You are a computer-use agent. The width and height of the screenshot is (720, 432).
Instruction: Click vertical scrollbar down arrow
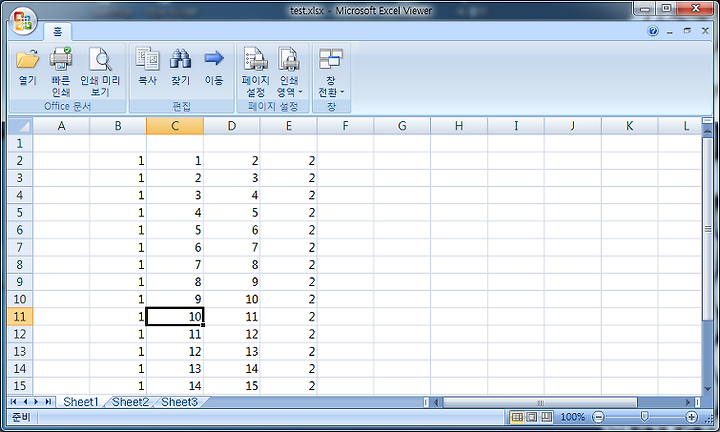click(708, 388)
